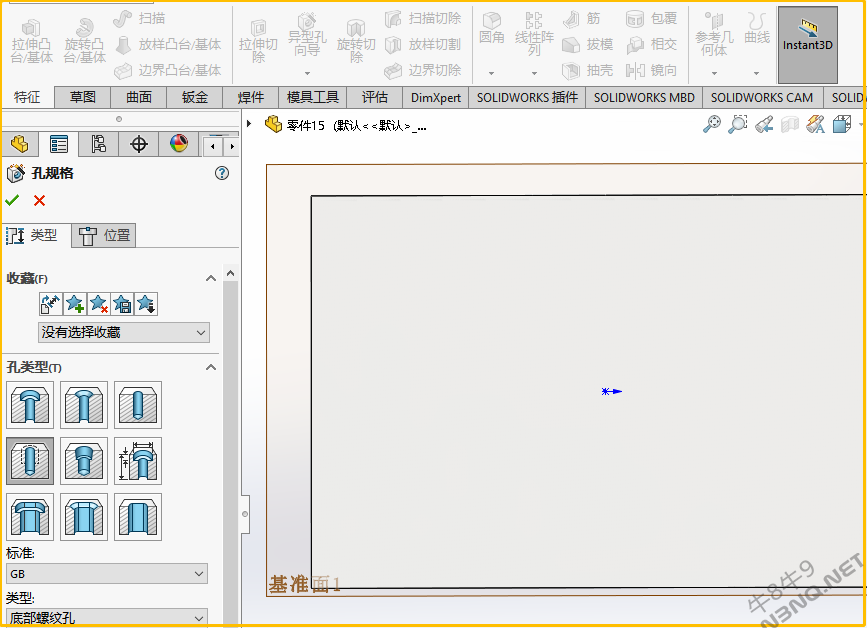Select the Straight Tap hole type
The width and height of the screenshot is (867, 628).
30,461
